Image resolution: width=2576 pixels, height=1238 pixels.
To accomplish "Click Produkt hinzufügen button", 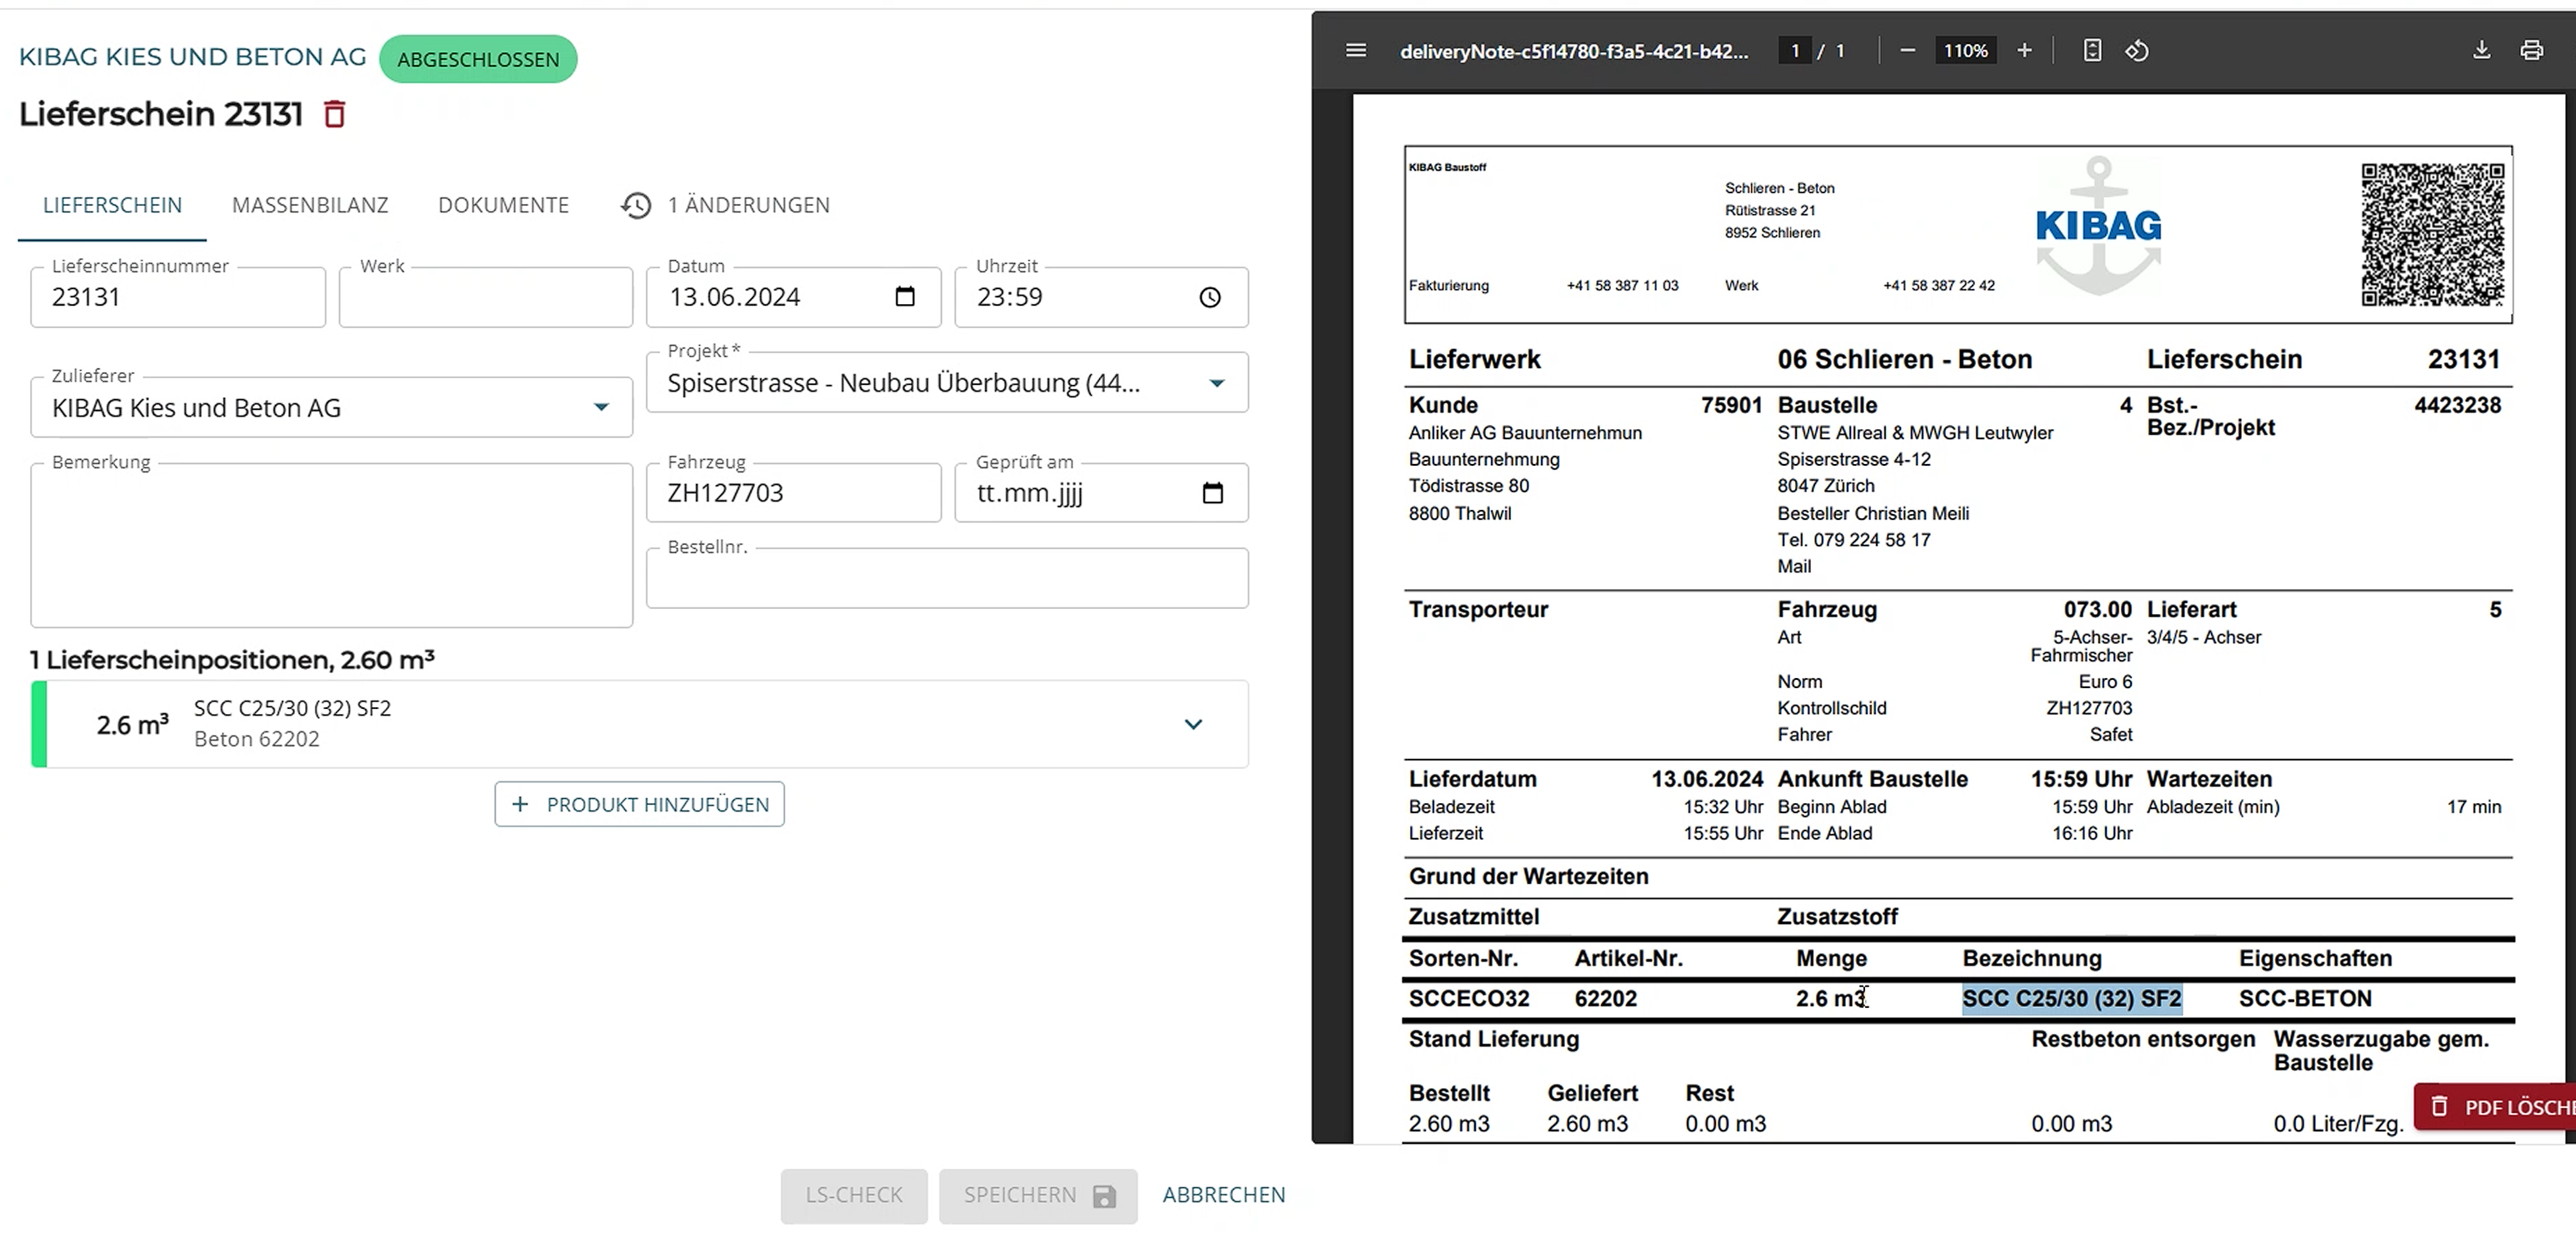I will point(639,805).
